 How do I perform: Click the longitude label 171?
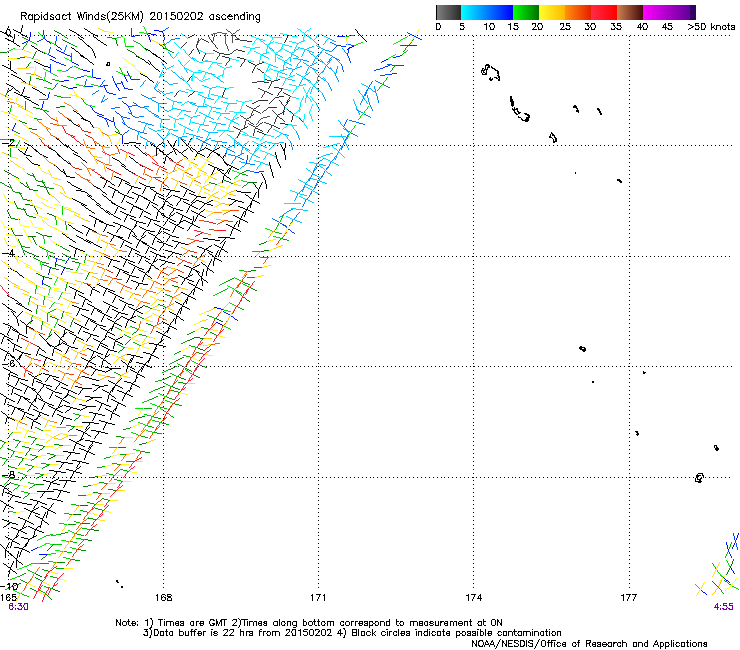point(318,598)
